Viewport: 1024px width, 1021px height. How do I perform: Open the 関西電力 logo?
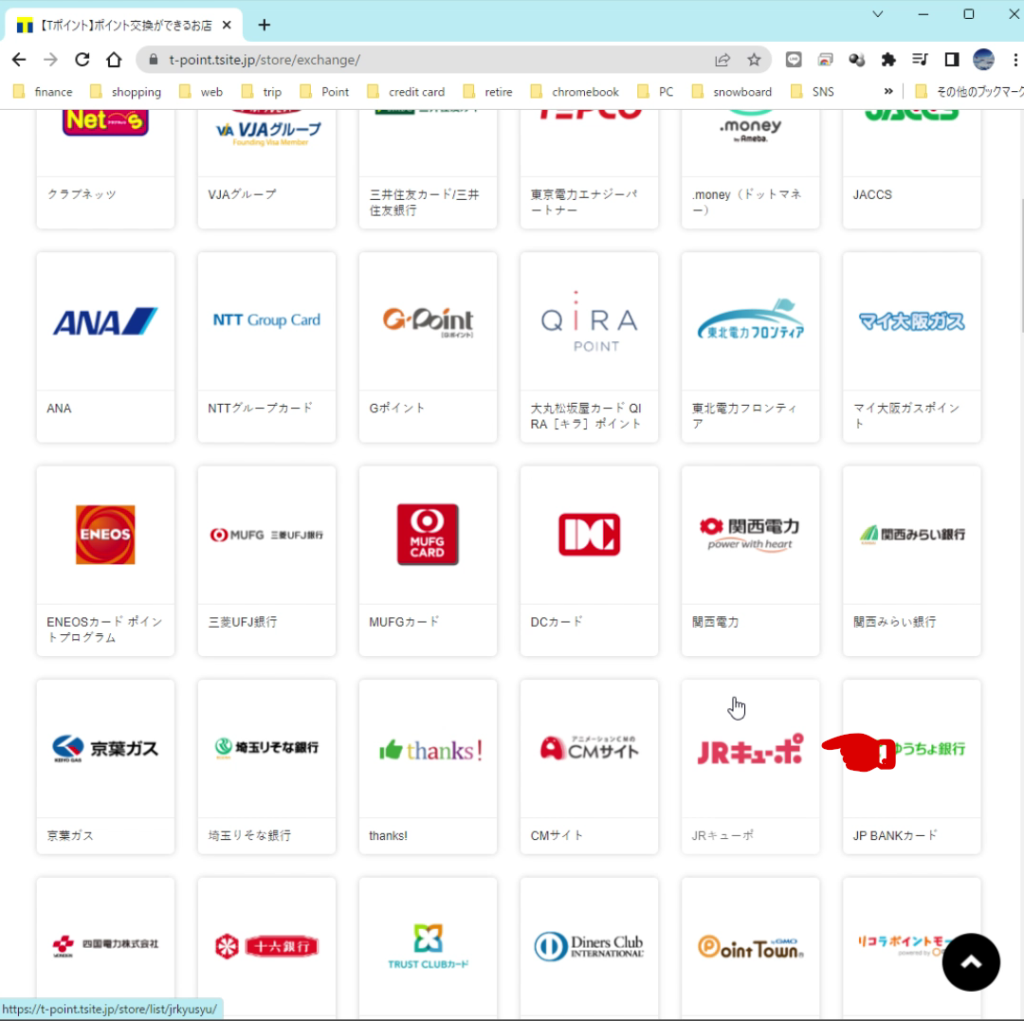coord(750,534)
